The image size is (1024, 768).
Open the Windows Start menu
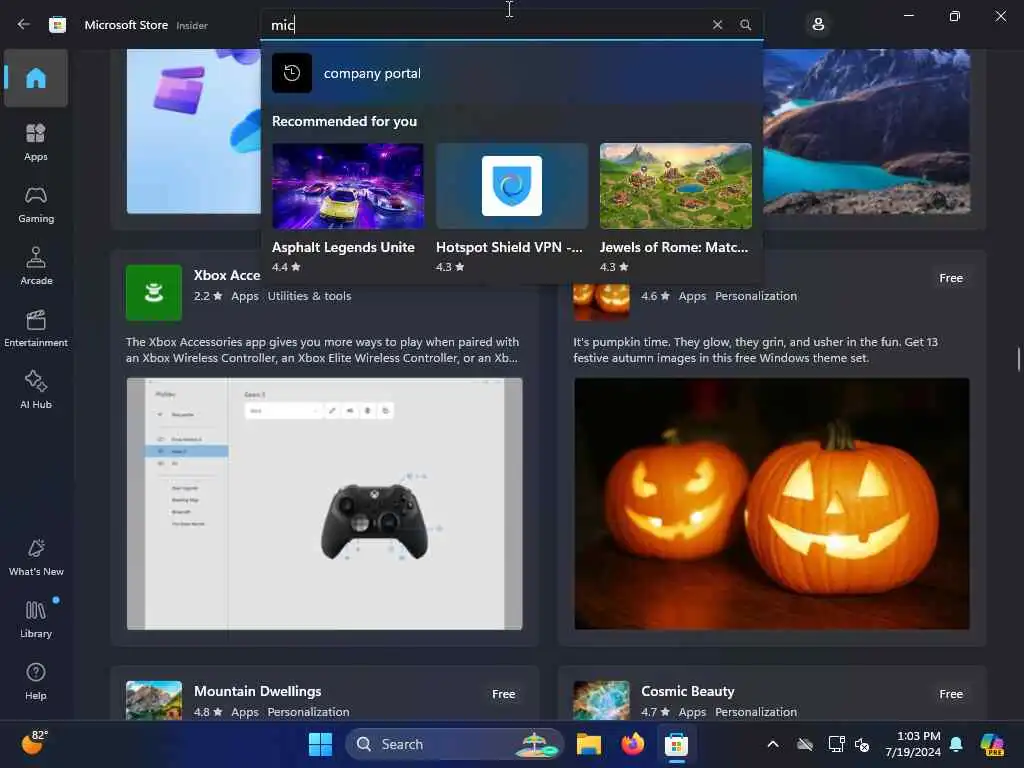click(x=320, y=744)
